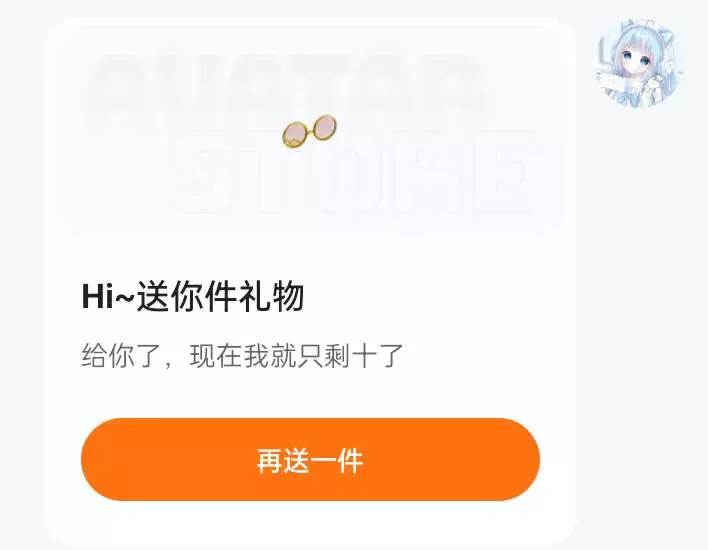Click the faded AVATAR watermark text
708x550 pixels.
tap(289, 90)
